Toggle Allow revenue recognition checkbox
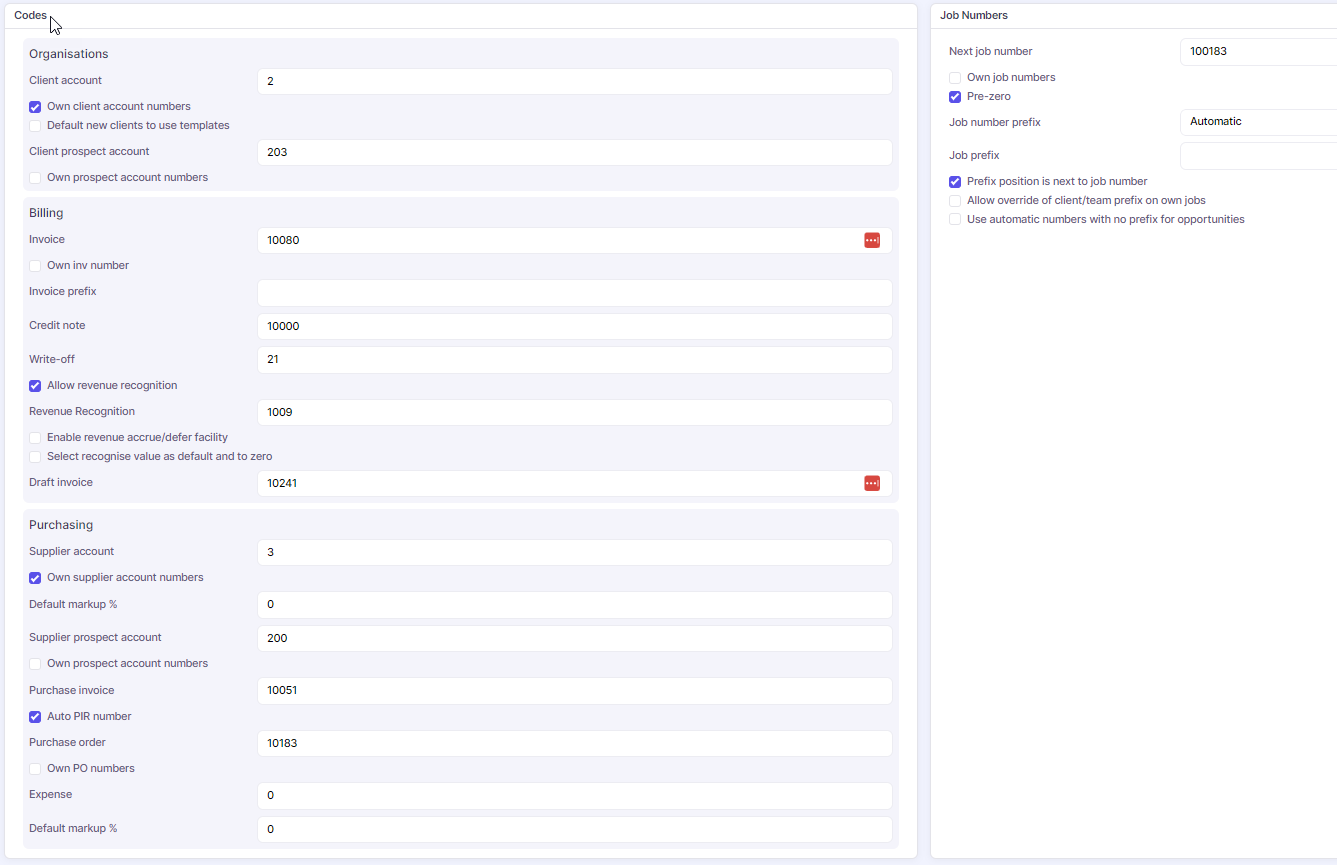1337x865 pixels. pyautogui.click(x=35, y=386)
